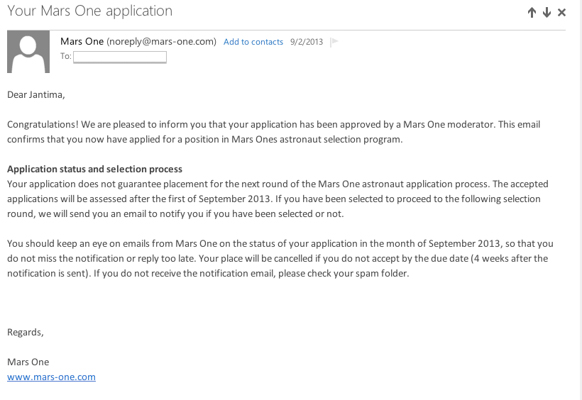Click the 9/2/2013 date
The width and height of the screenshot is (582, 400).
[307, 42]
